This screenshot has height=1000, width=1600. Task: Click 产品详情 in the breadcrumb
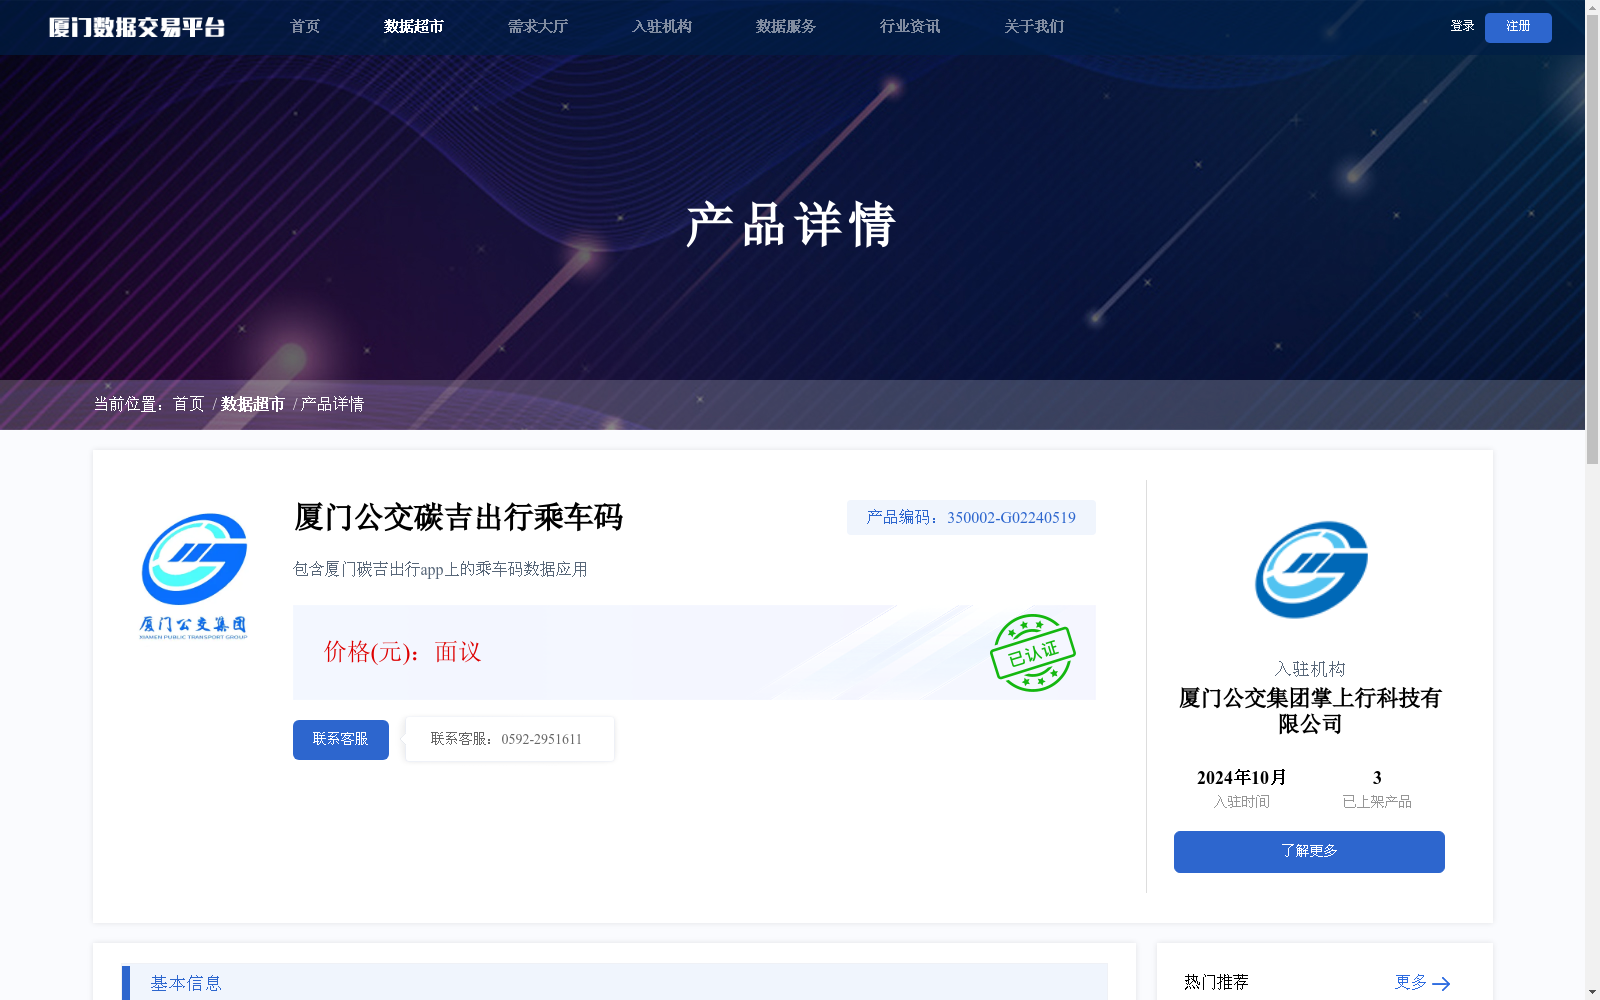332,404
